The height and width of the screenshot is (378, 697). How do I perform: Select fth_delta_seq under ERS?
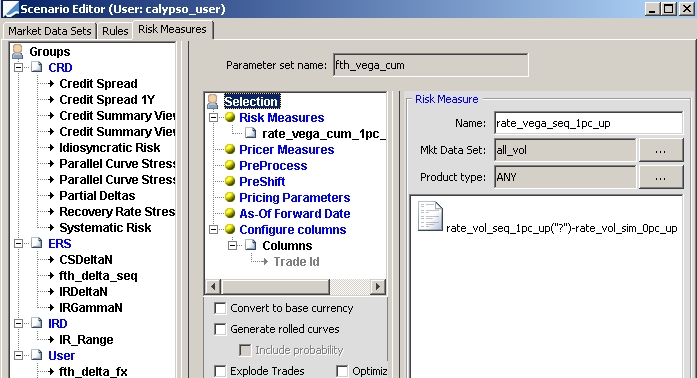[98, 276]
